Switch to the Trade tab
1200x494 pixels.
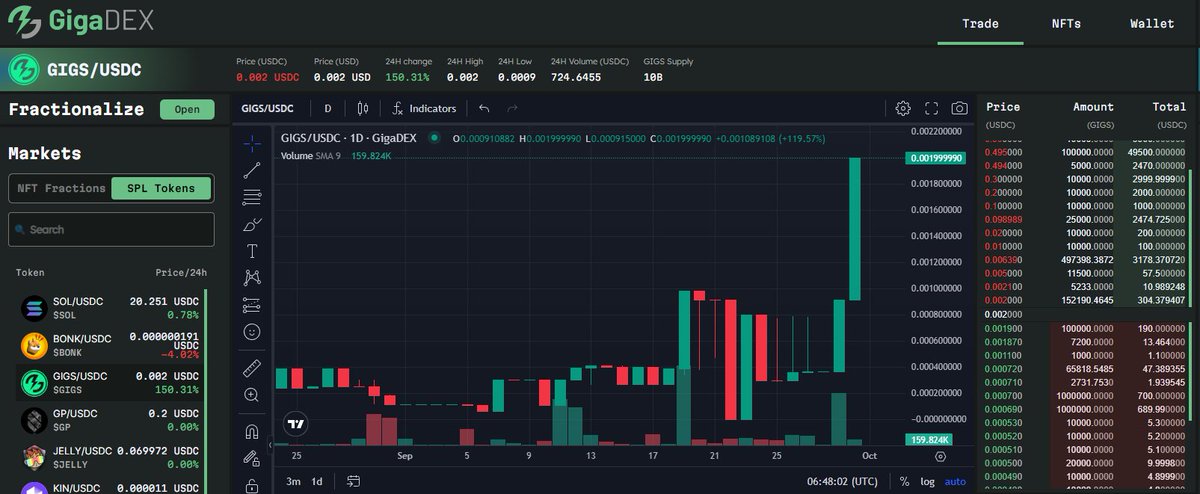pyautogui.click(x=980, y=23)
